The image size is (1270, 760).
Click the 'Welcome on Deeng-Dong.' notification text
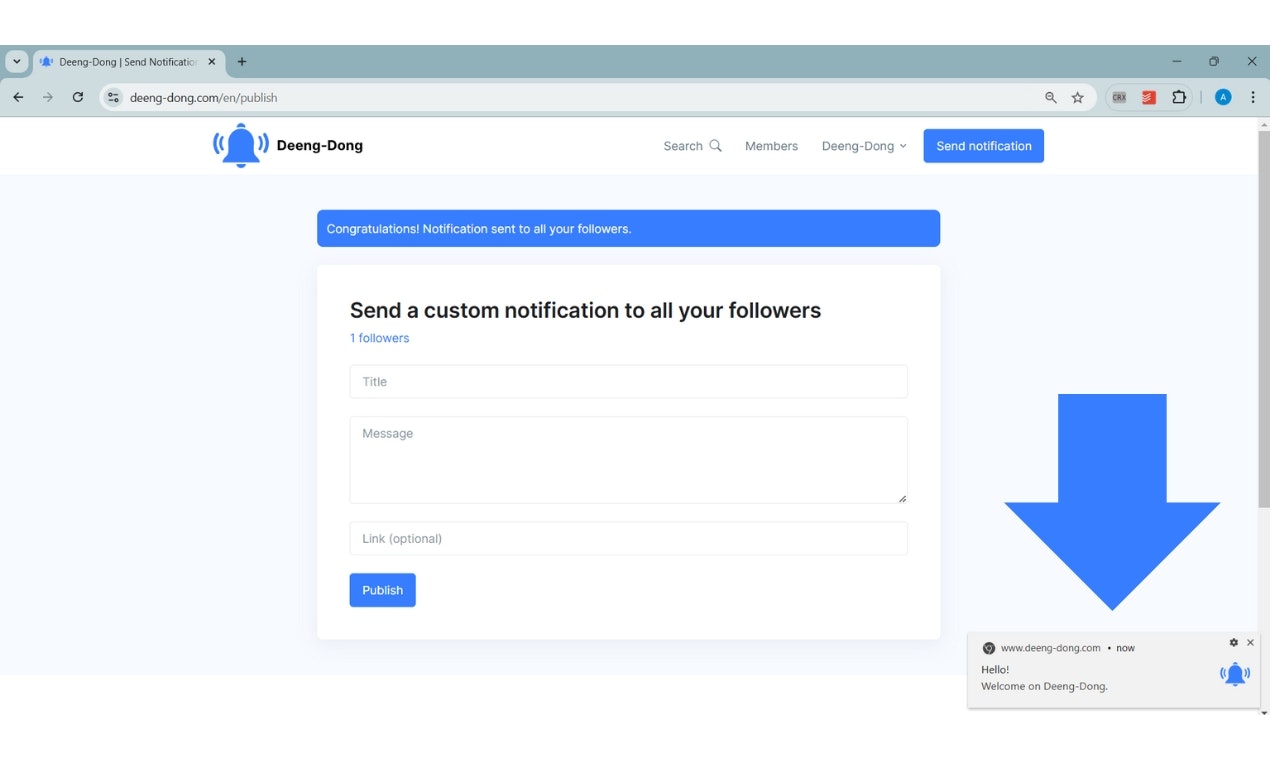coord(1044,686)
